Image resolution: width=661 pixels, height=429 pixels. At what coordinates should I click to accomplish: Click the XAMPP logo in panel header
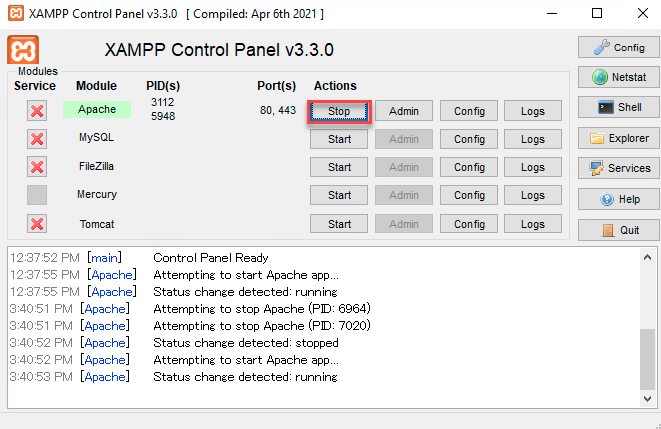pyautogui.click(x=23, y=50)
